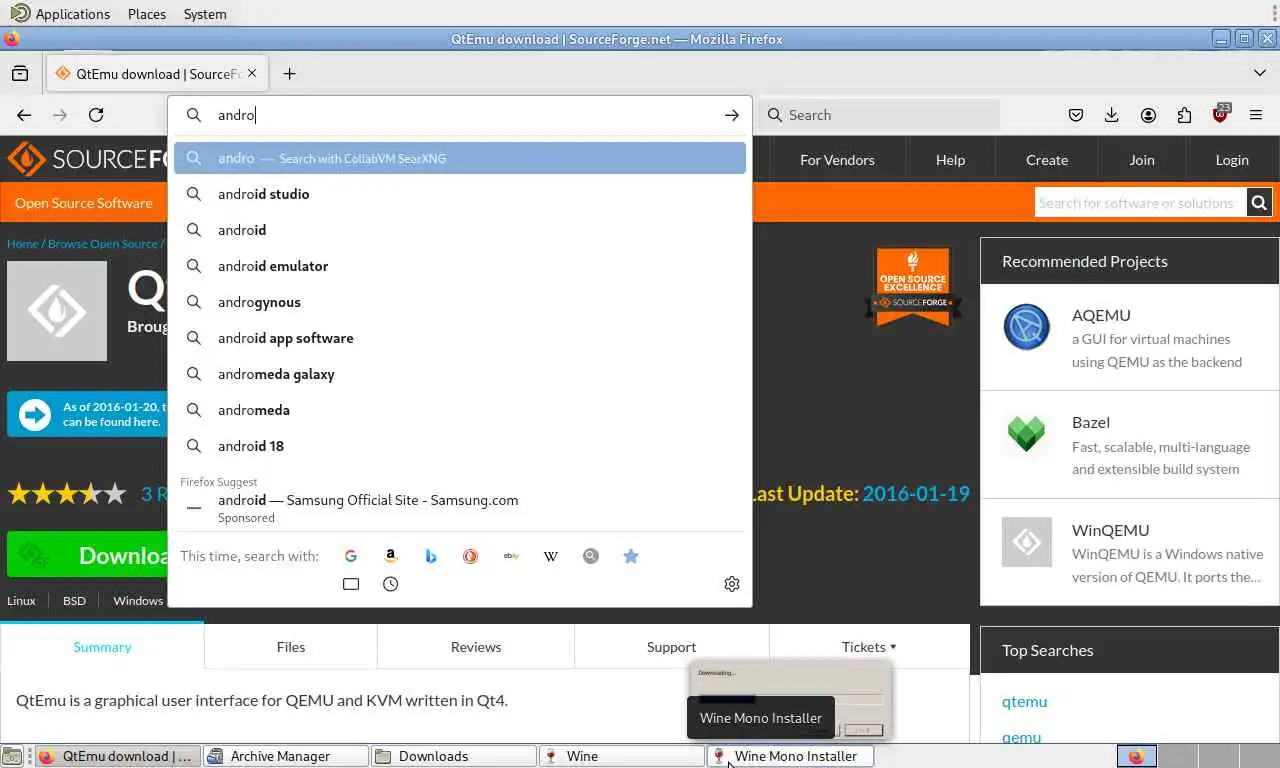The width and height of the screenshot is (1280, 768).
Task: Open the Open Source Software menu
Action: click(84, 203)
